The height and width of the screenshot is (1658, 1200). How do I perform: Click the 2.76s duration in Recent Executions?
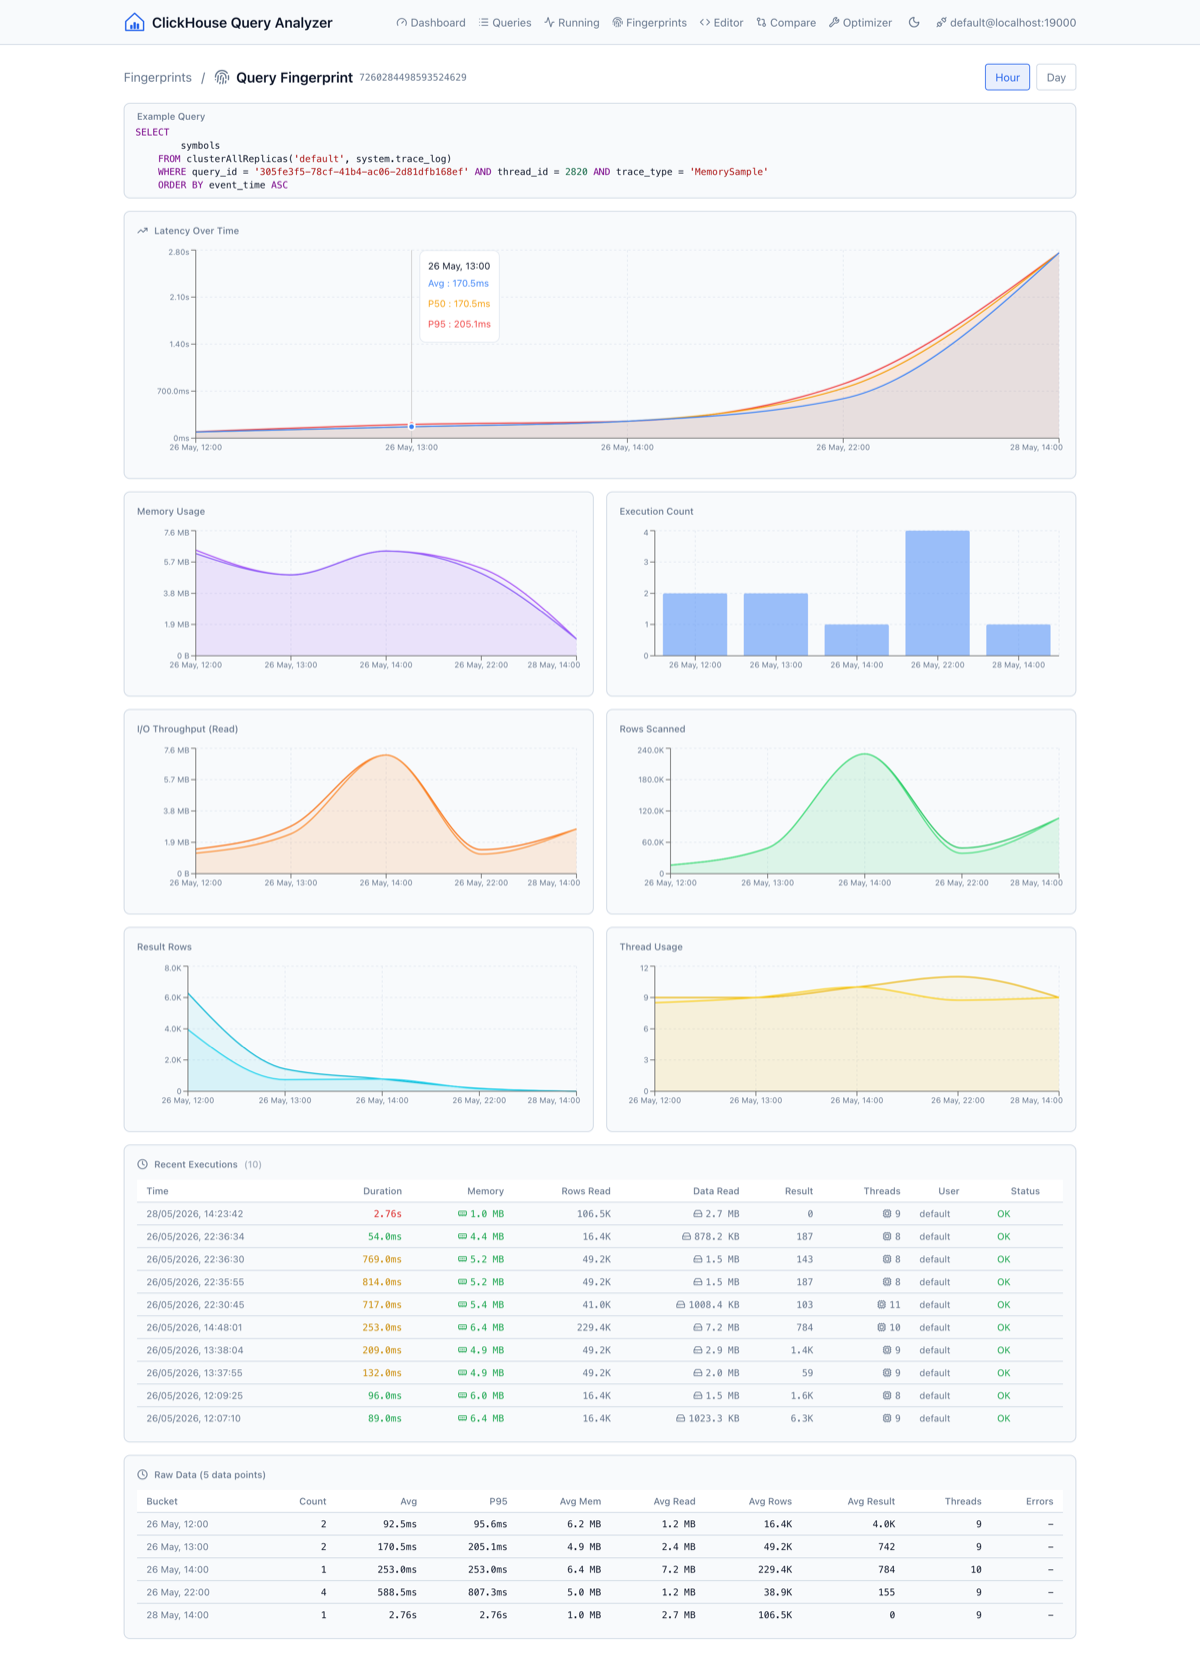coord(387,1214)
